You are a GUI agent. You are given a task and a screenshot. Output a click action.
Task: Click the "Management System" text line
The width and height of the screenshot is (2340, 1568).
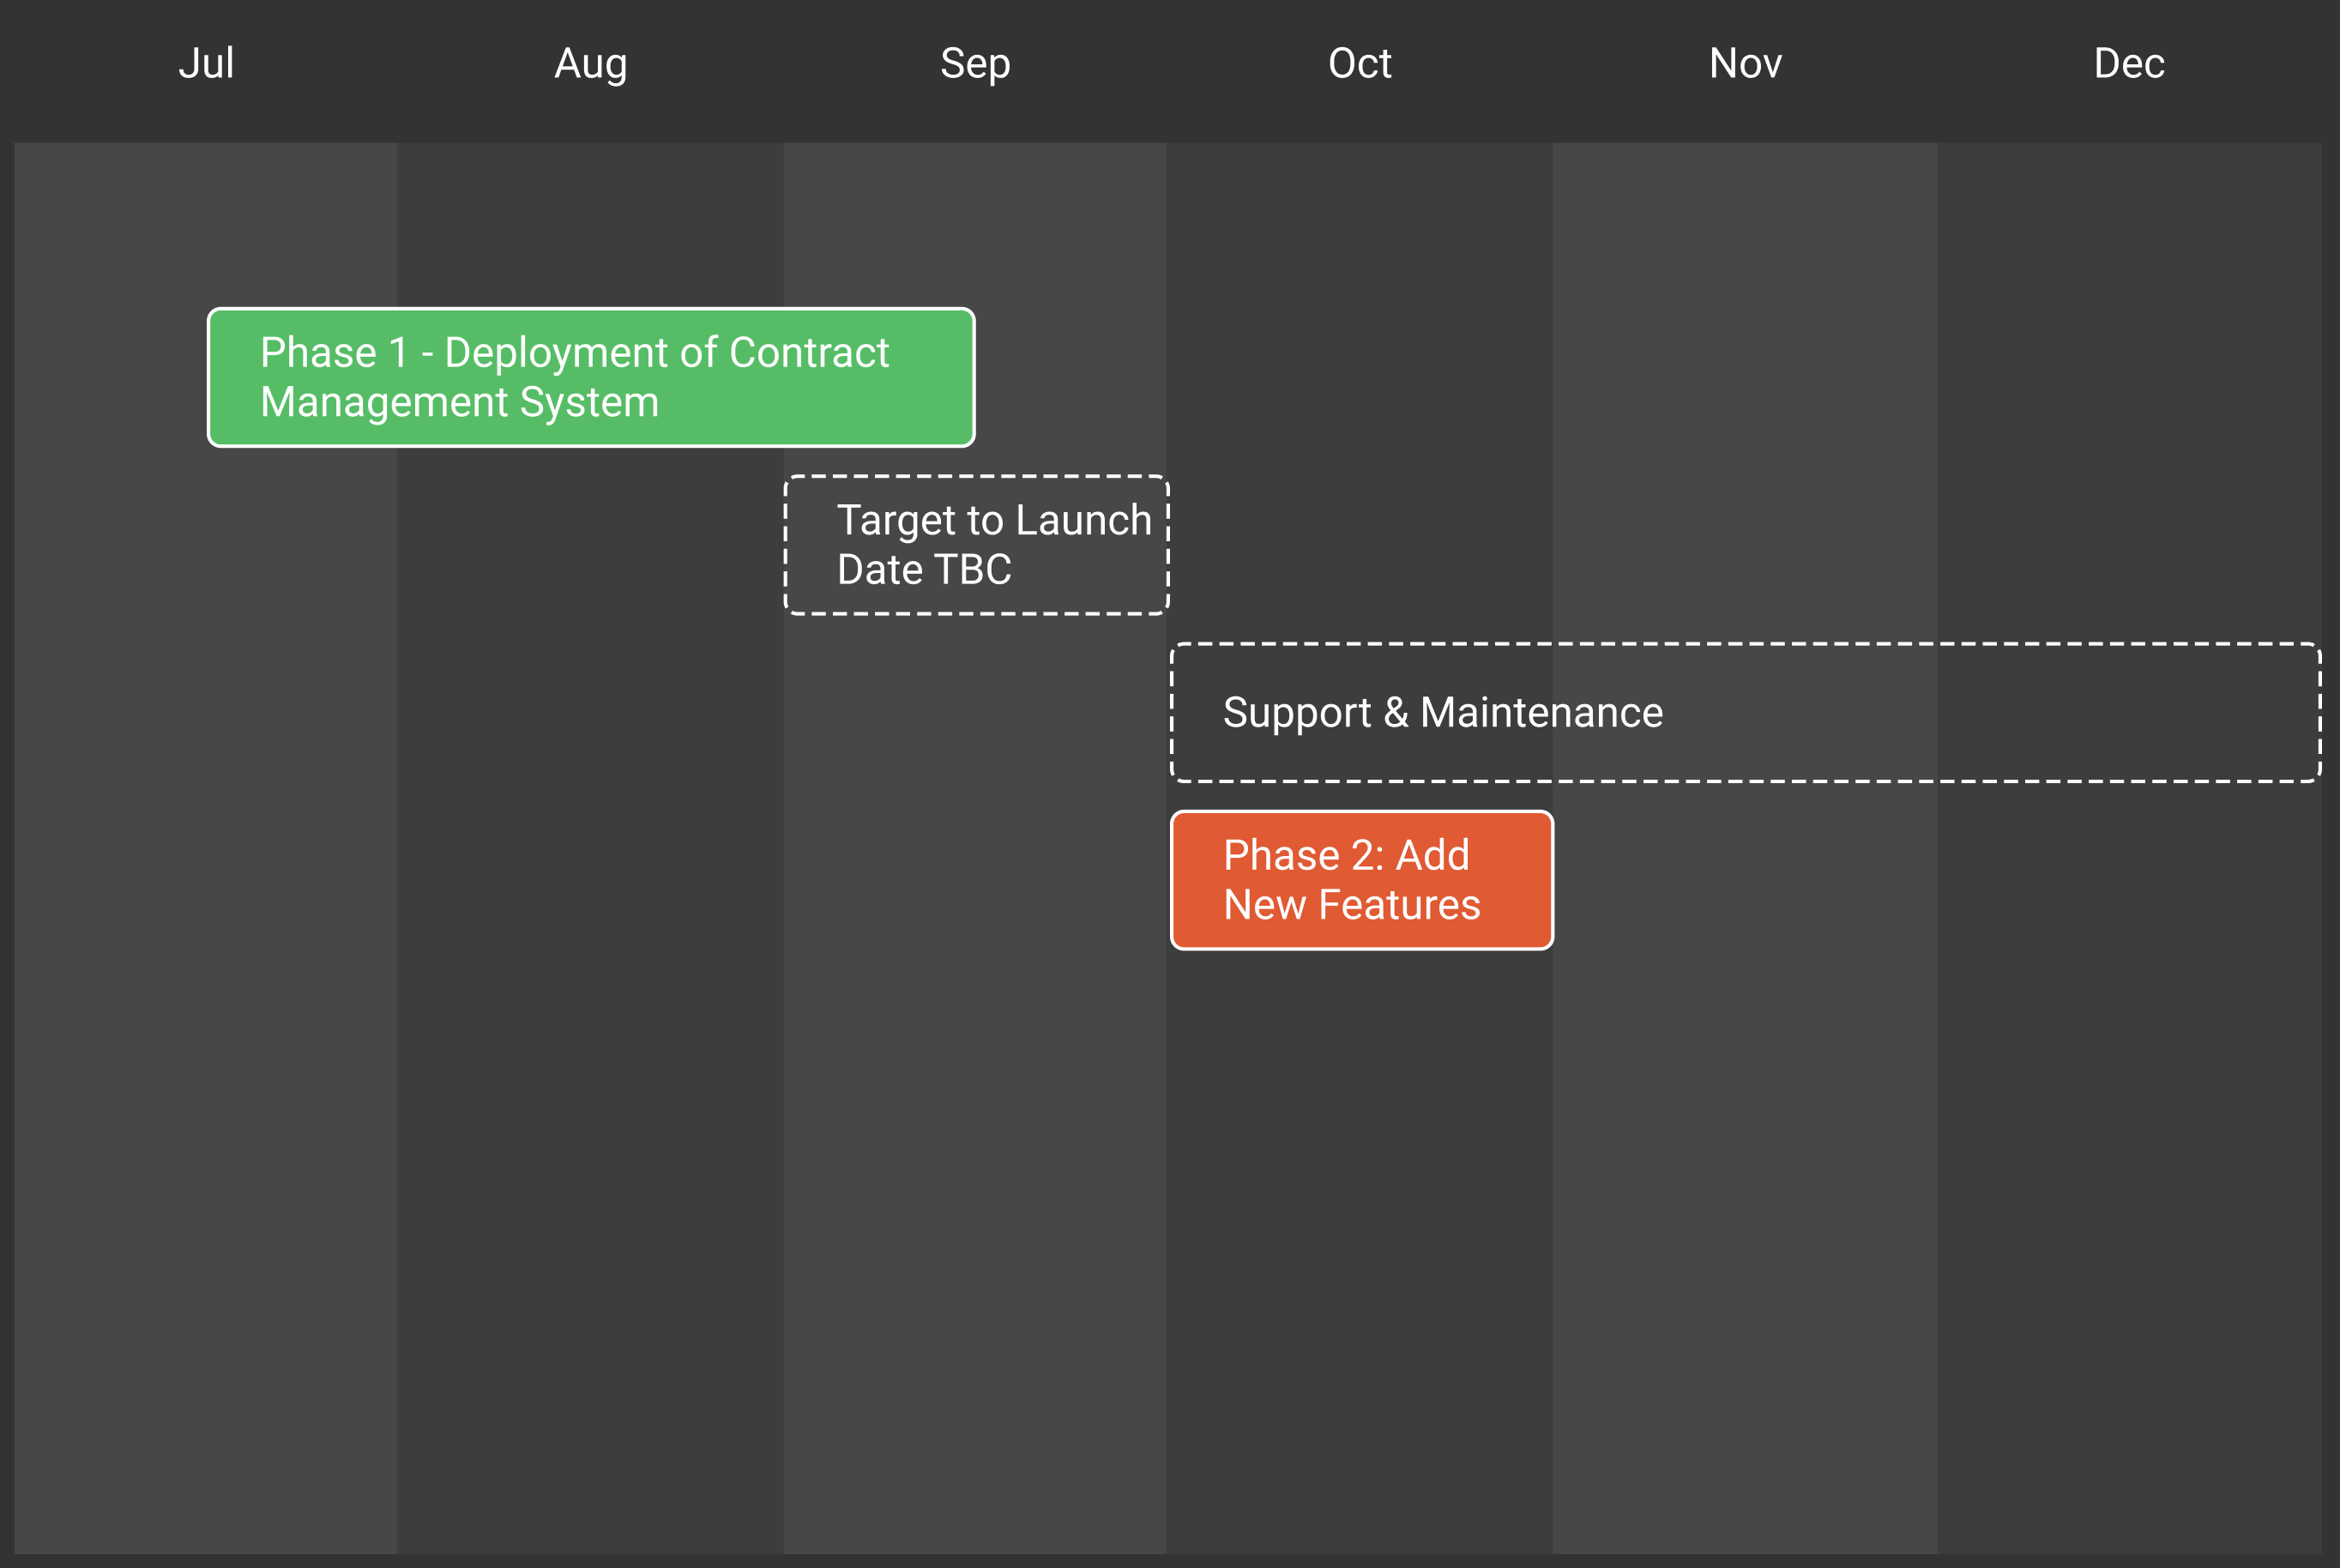460,402
